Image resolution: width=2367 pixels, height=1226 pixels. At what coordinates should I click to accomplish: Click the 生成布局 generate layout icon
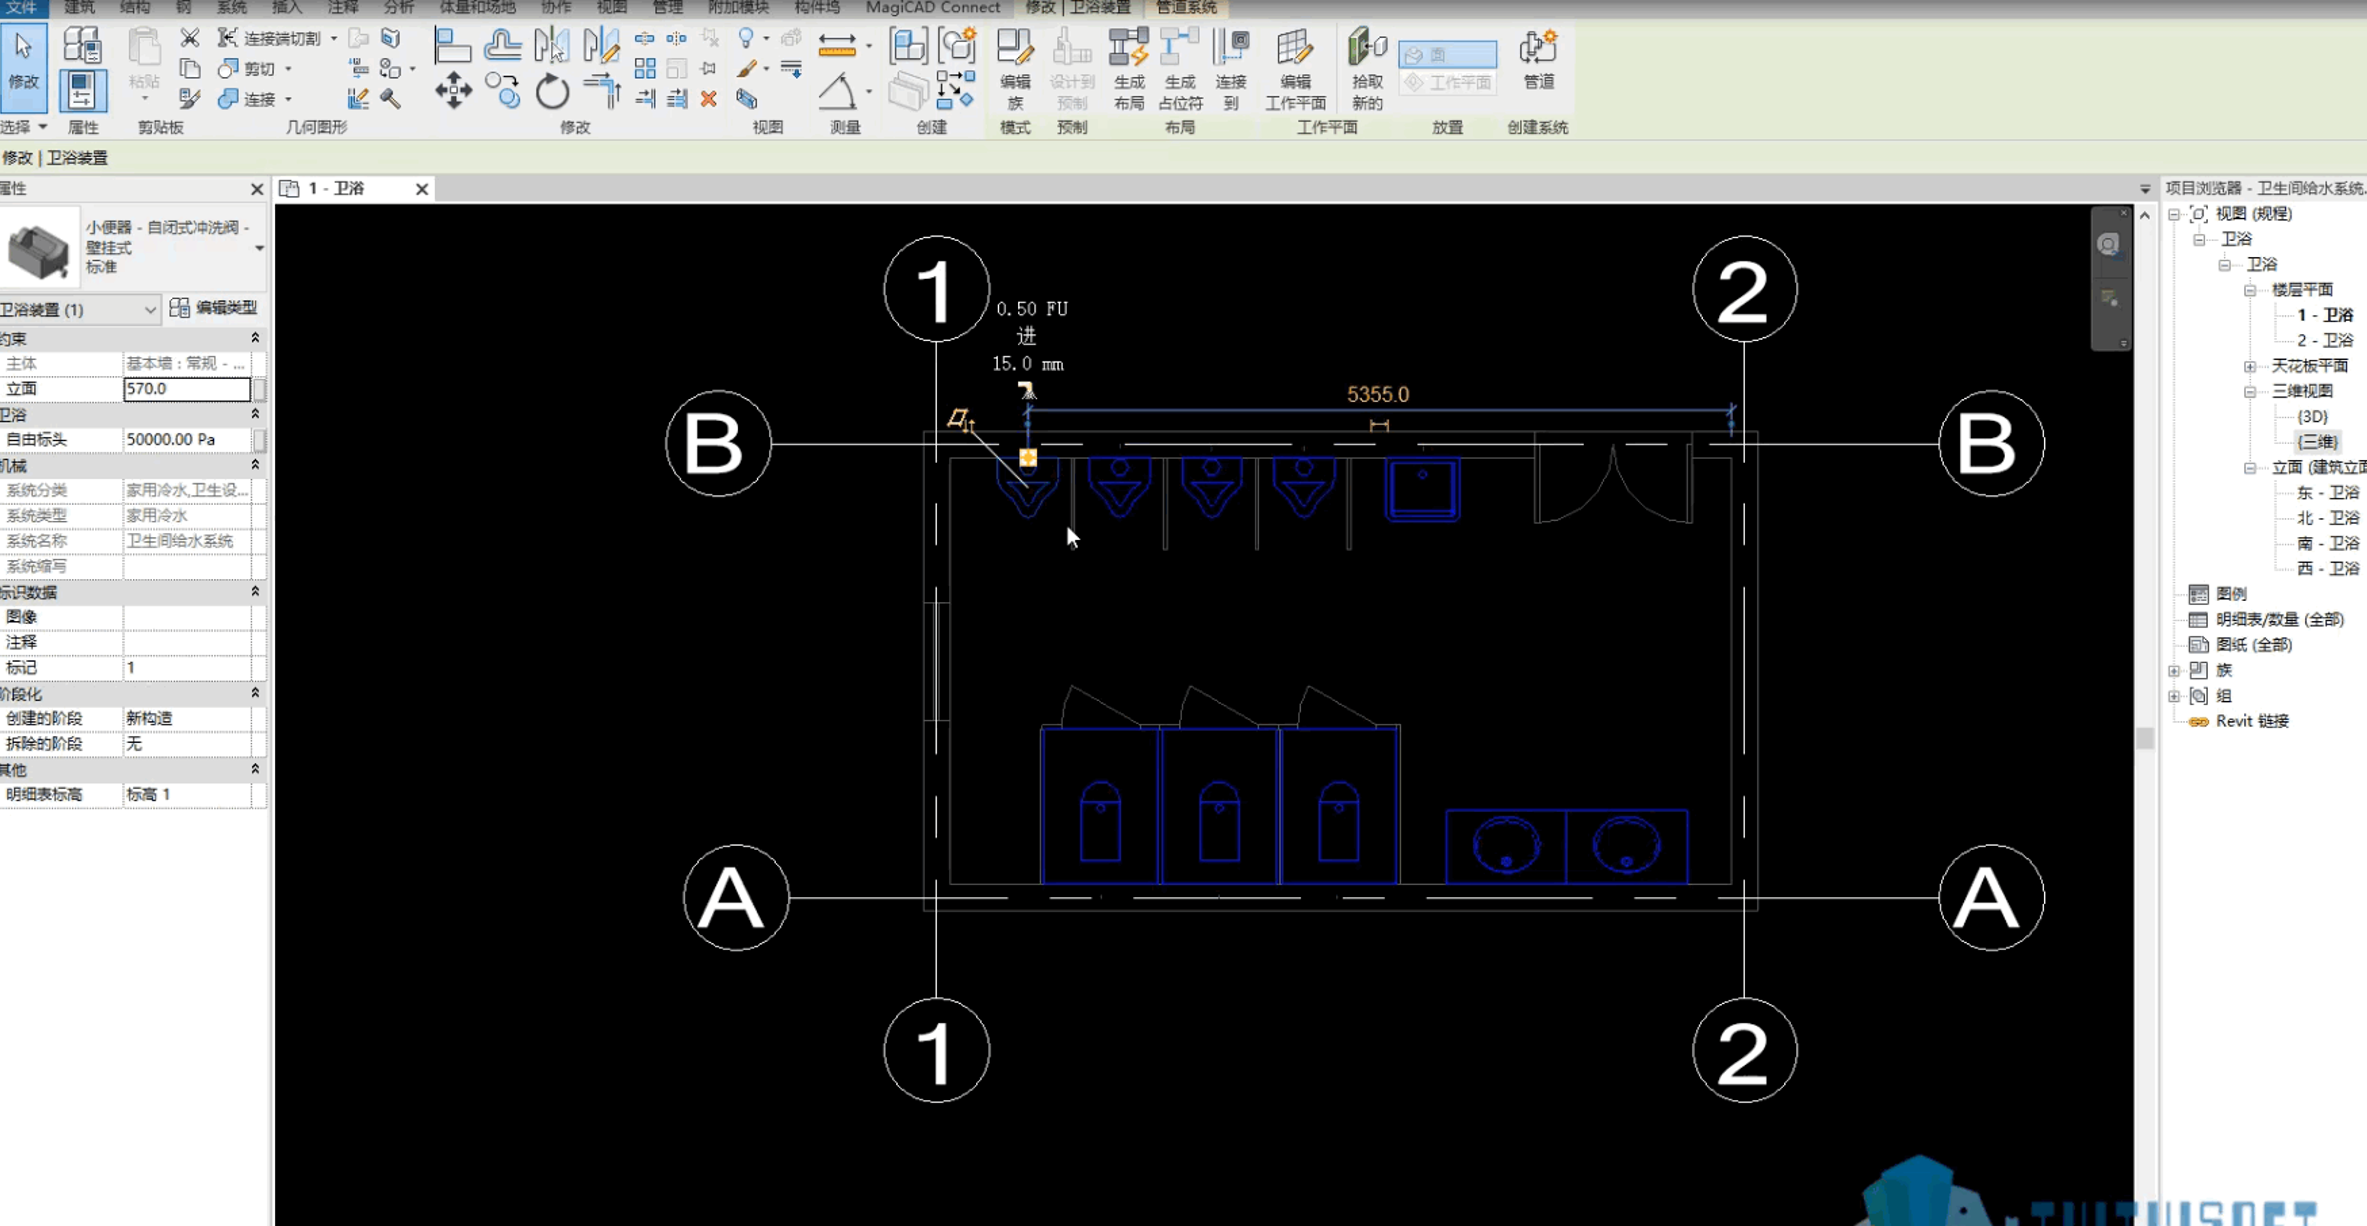[1128, 68]
